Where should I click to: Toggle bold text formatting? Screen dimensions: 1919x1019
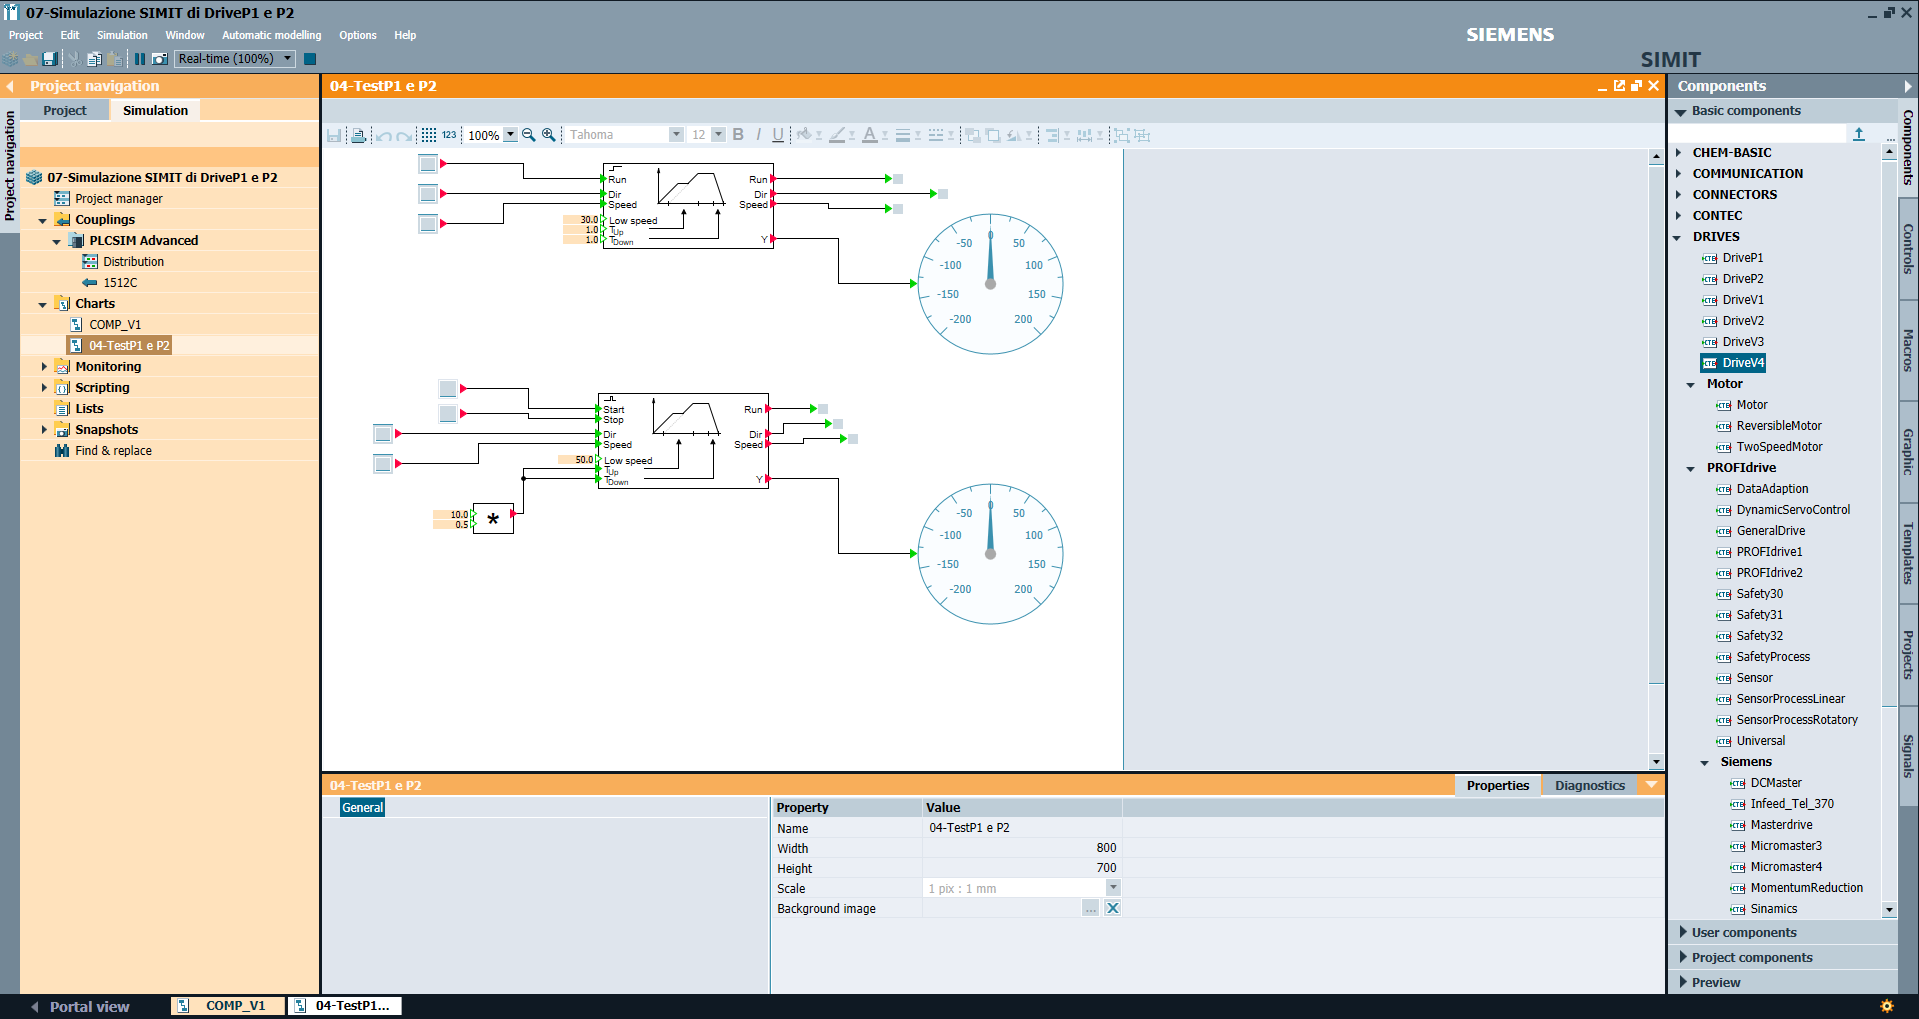[x=738, y=134]
